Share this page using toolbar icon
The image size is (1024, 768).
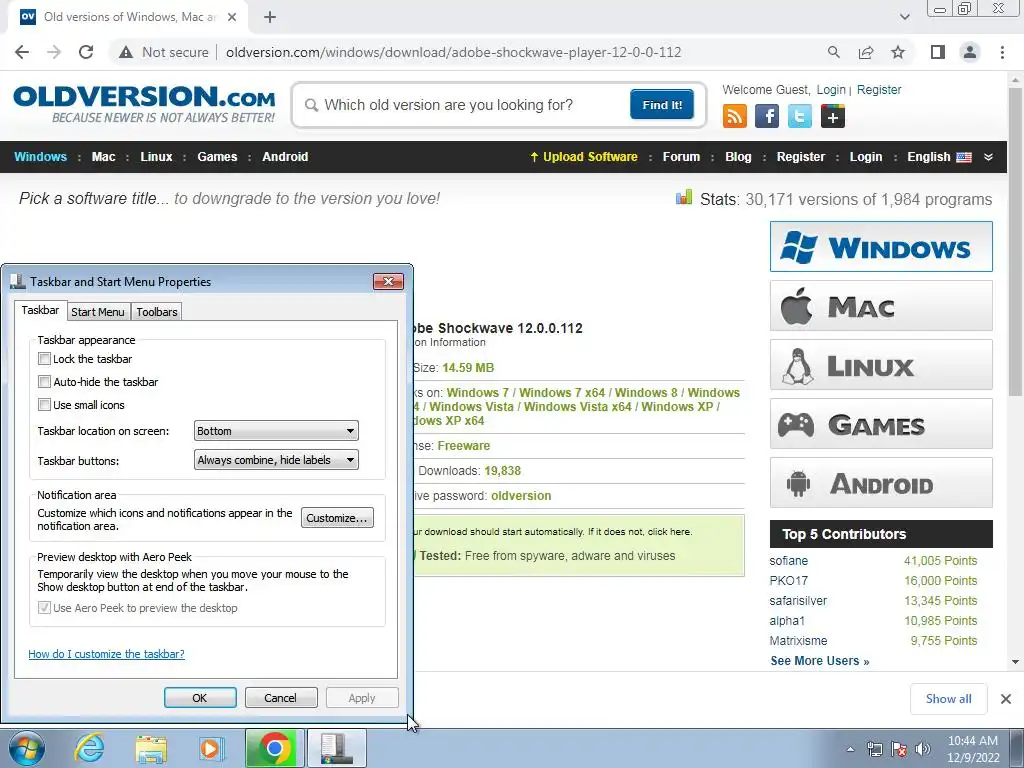pos(866,52)
